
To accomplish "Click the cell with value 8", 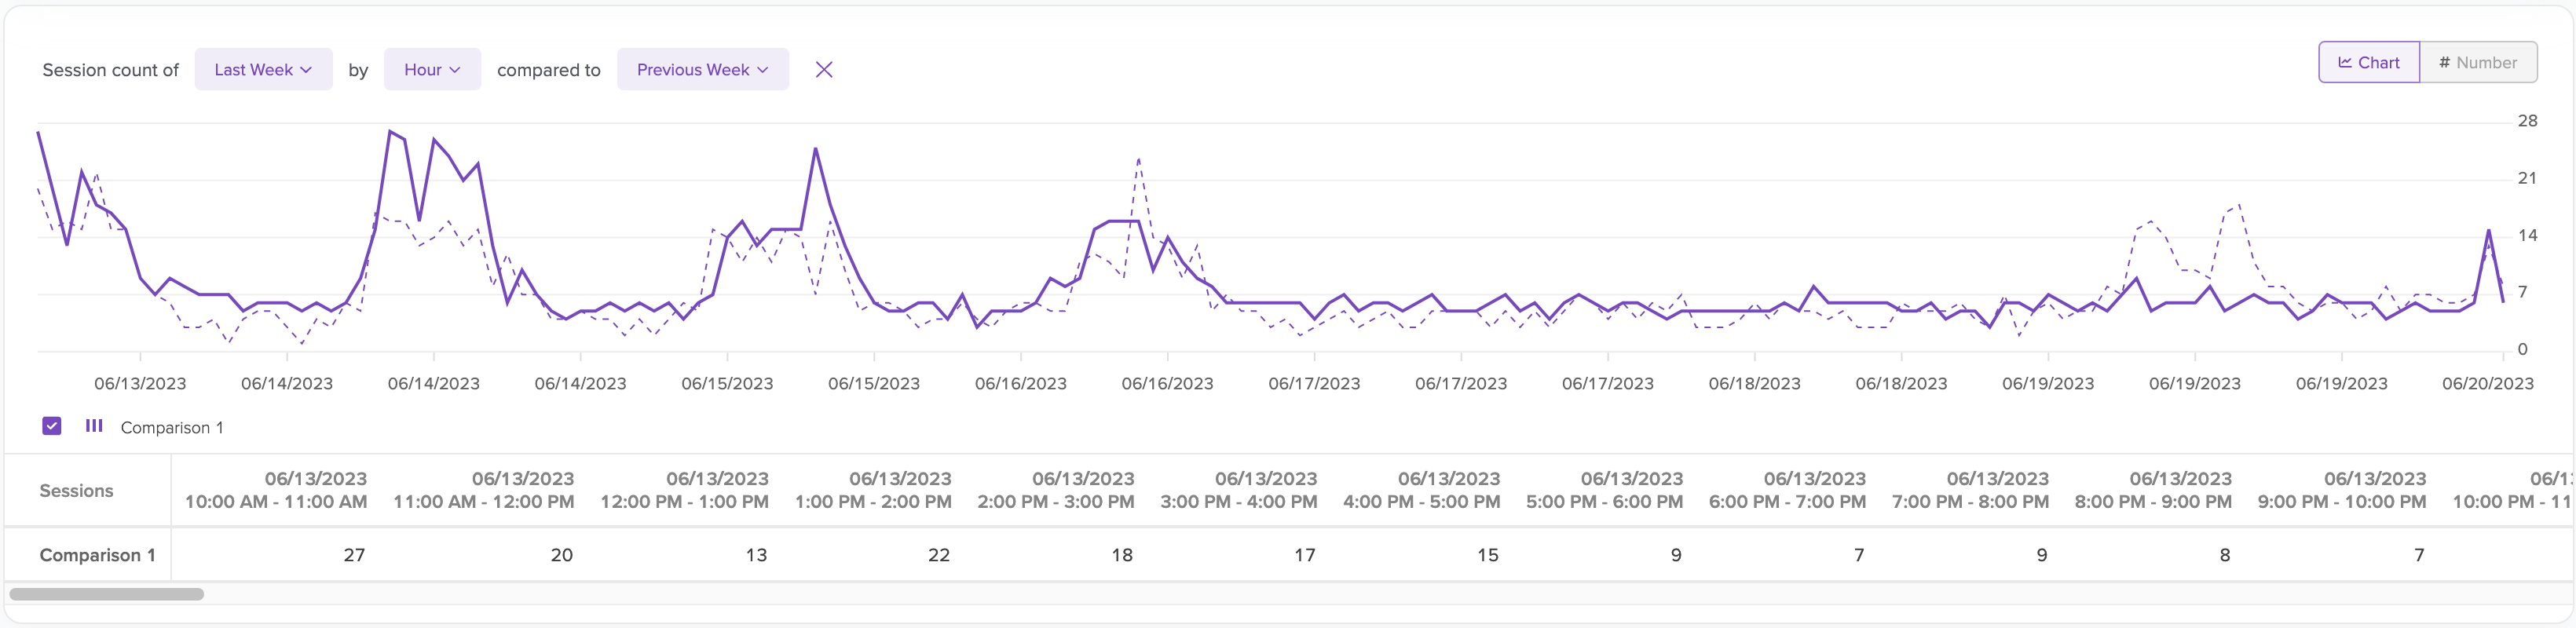I will point(2225,555).
